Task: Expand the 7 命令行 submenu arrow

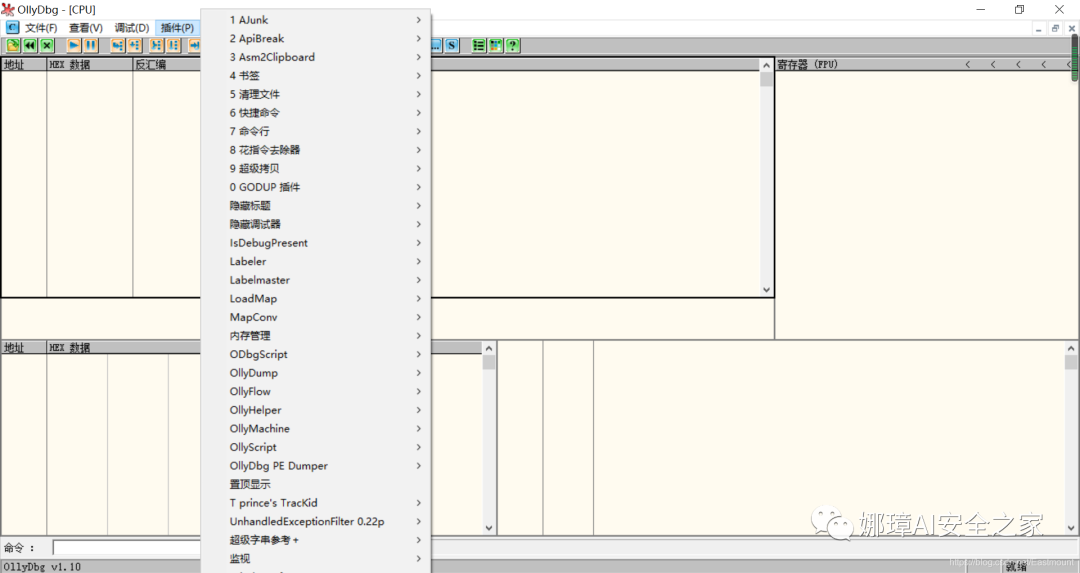Action: pyautogui.click(x=419, y=132)
